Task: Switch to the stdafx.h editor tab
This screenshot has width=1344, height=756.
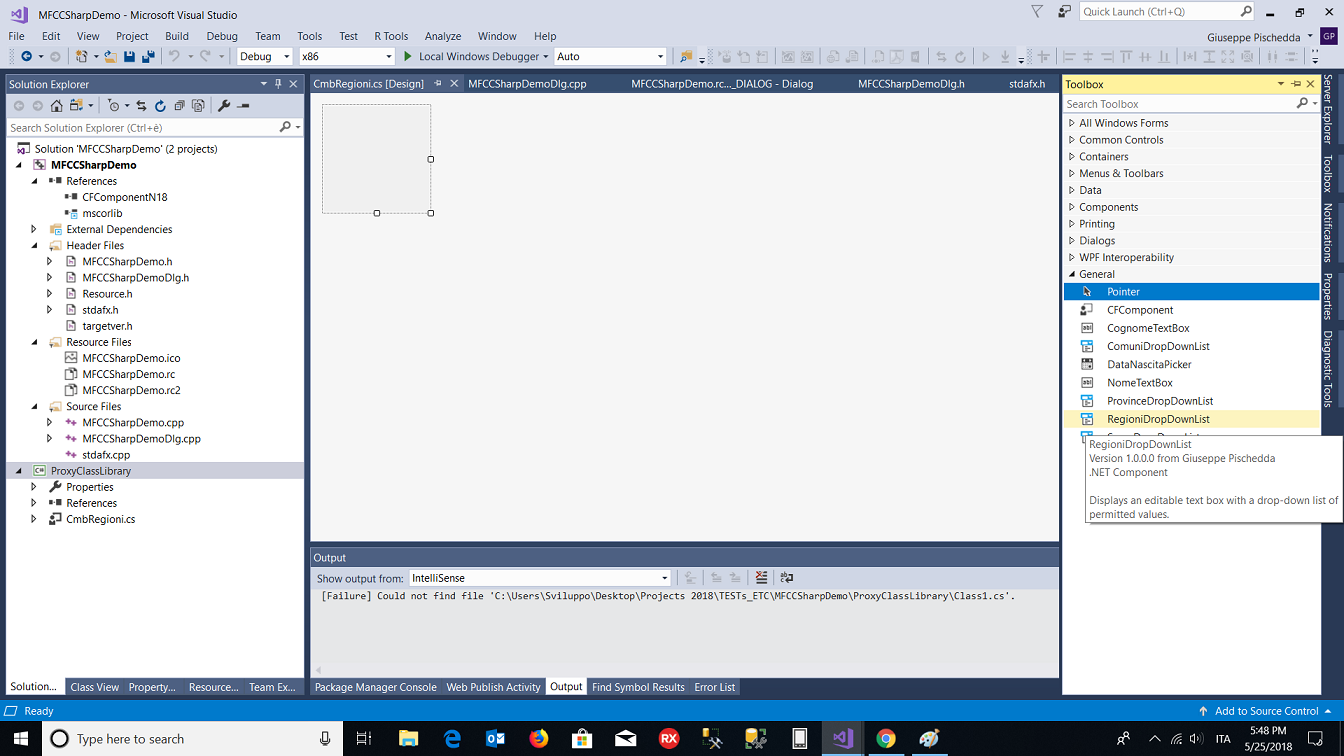Action: 1027,84
